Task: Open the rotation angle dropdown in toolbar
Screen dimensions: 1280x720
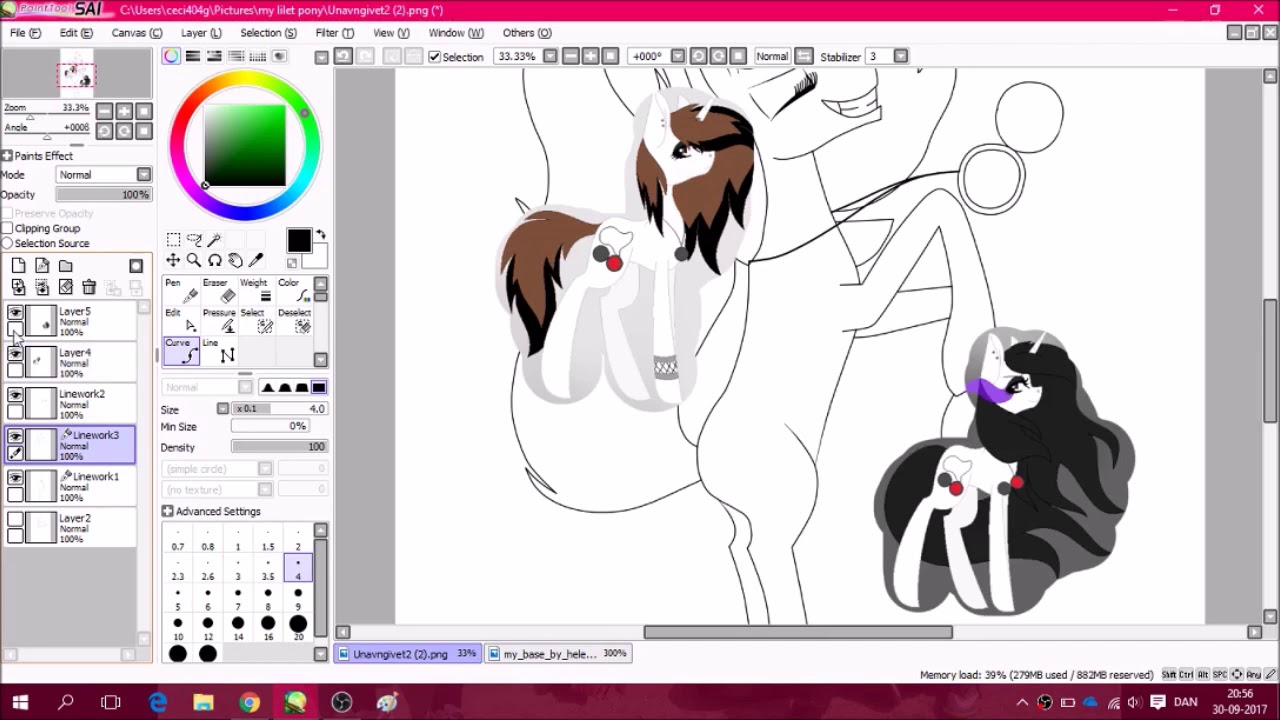Action: click(678, 57)
